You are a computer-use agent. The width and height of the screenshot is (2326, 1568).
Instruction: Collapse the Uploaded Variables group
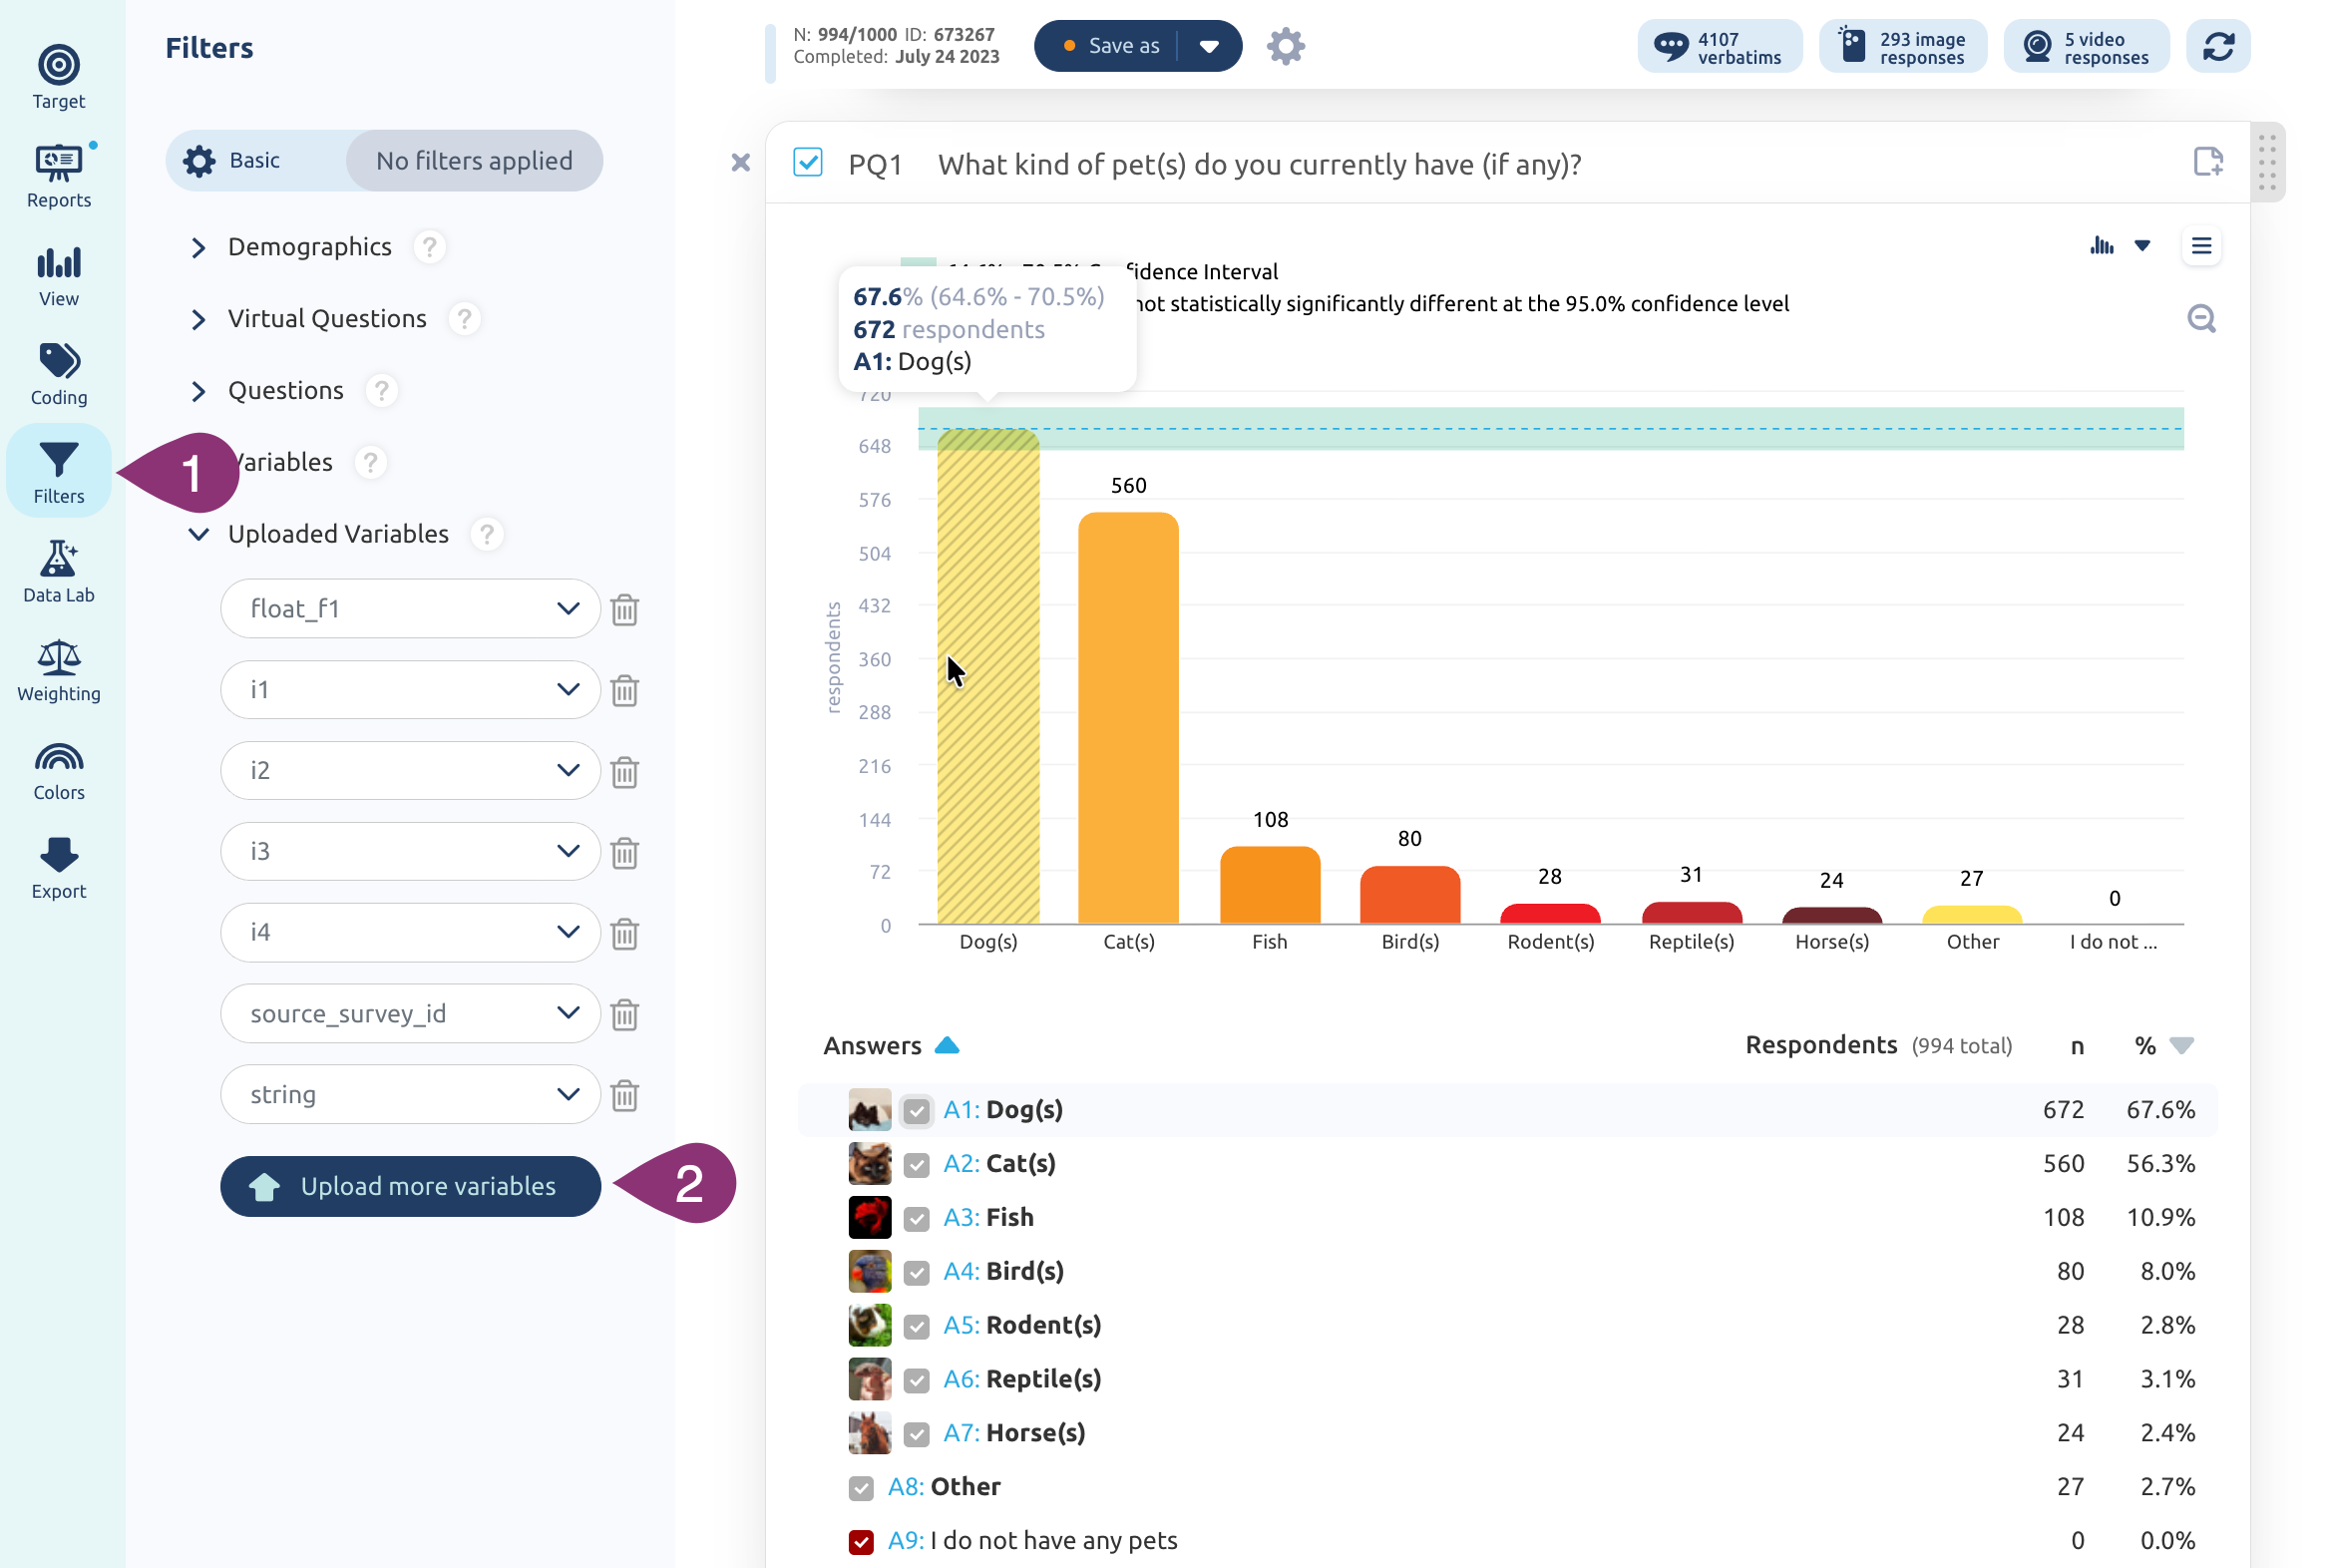198,534
